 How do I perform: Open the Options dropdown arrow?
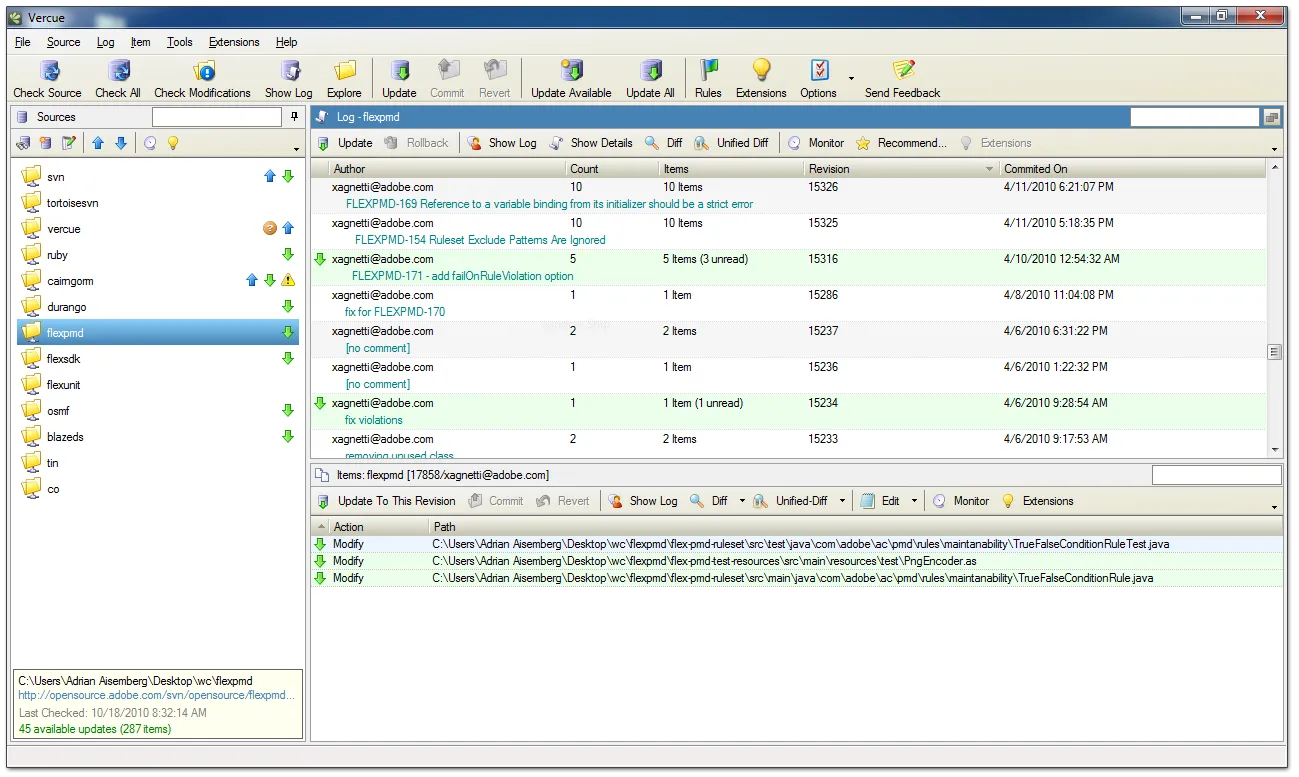(849, 78)
